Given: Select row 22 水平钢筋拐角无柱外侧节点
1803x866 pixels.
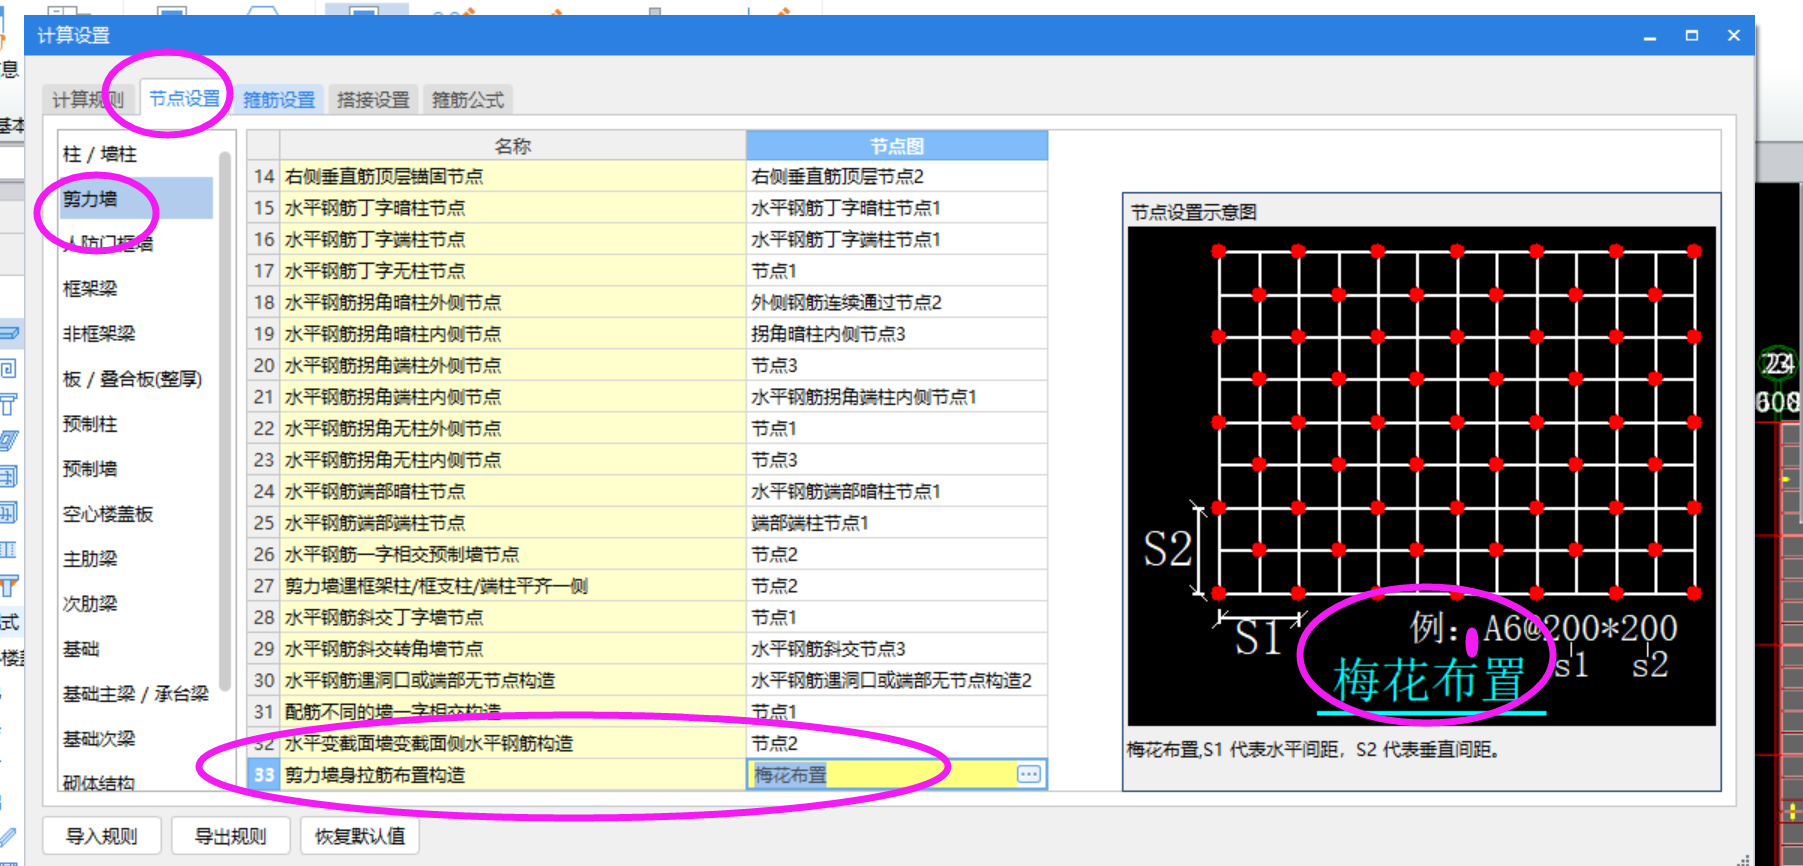Looking at the screenshot, I should (x=513, y=428).
